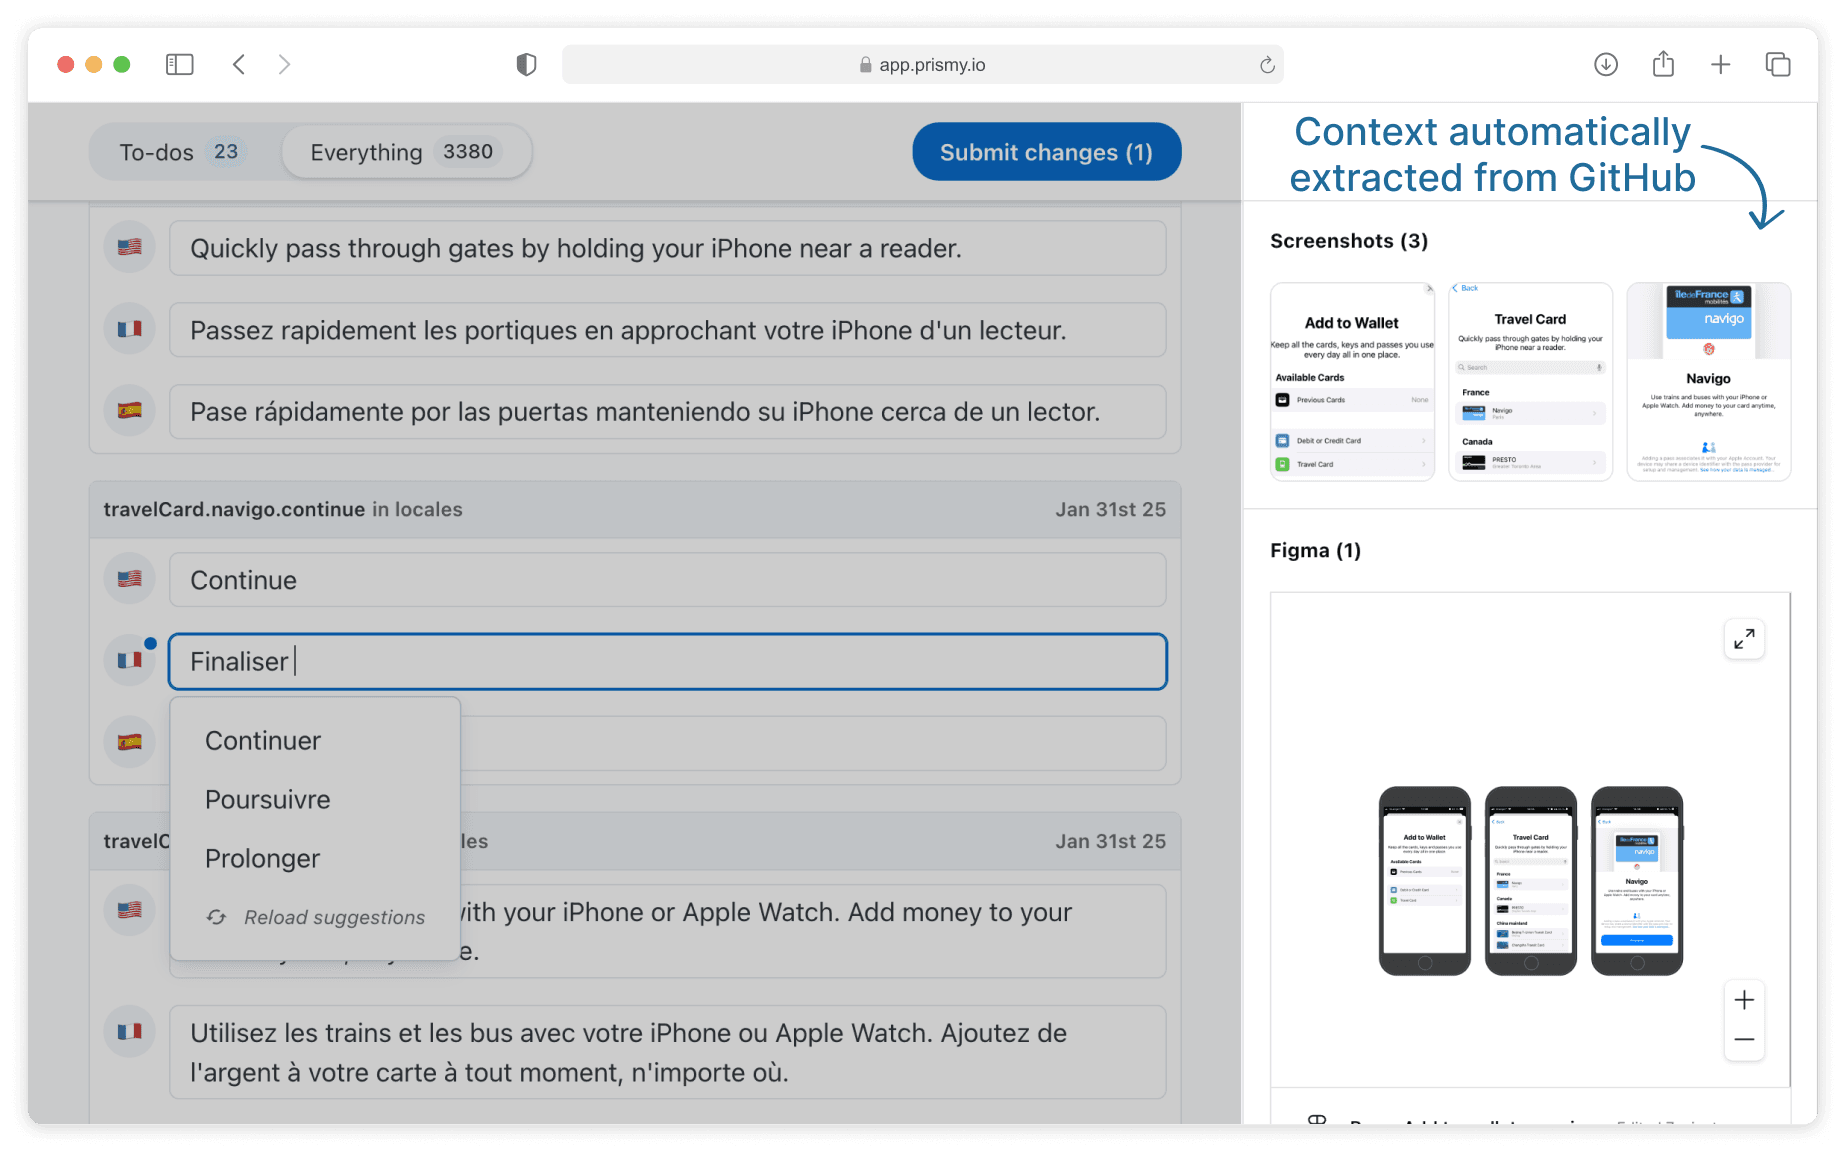This screenshot has height=1153, width=1846.
Task: Toggle the Safari sidebar
Action: (179, 63)
